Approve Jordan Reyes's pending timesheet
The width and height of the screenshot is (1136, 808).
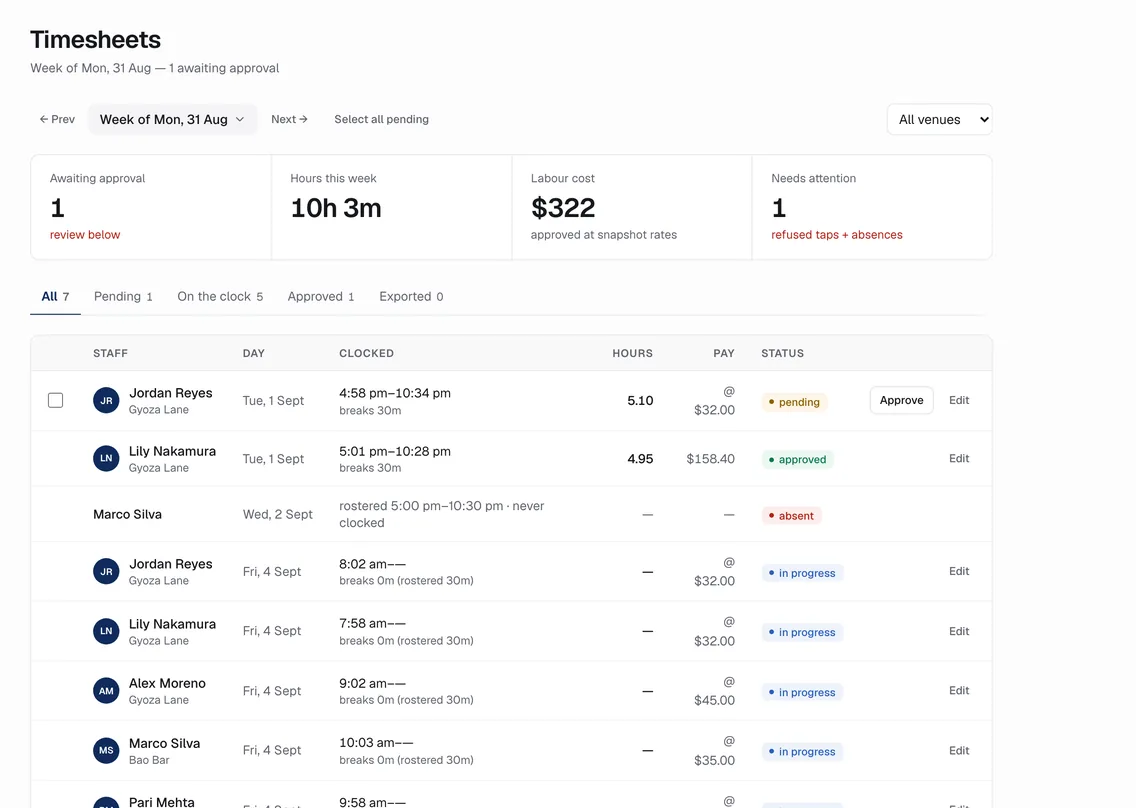(x=901, y=400)
